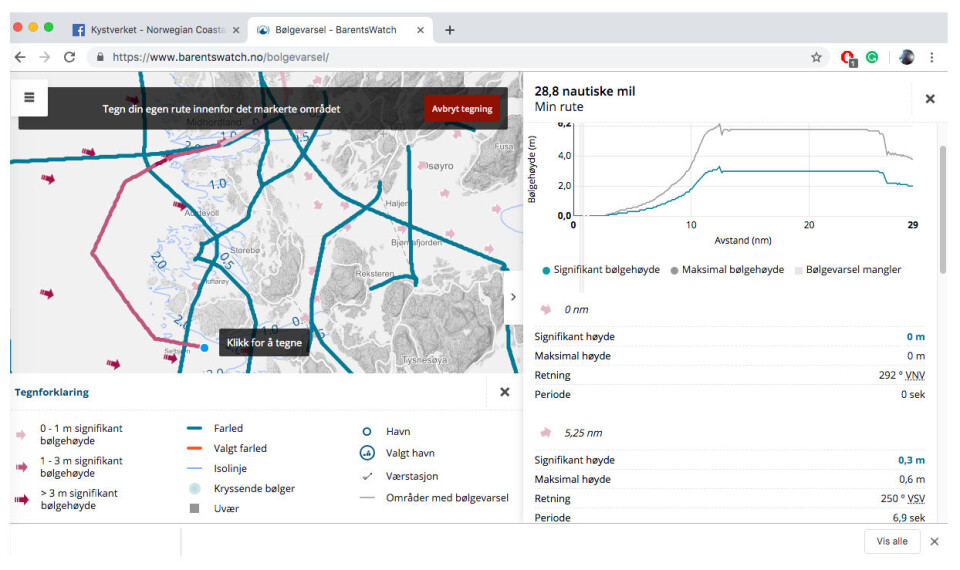
Task: Click the Valgt farled orange line swatch
Action: click(x=194, y=448)
